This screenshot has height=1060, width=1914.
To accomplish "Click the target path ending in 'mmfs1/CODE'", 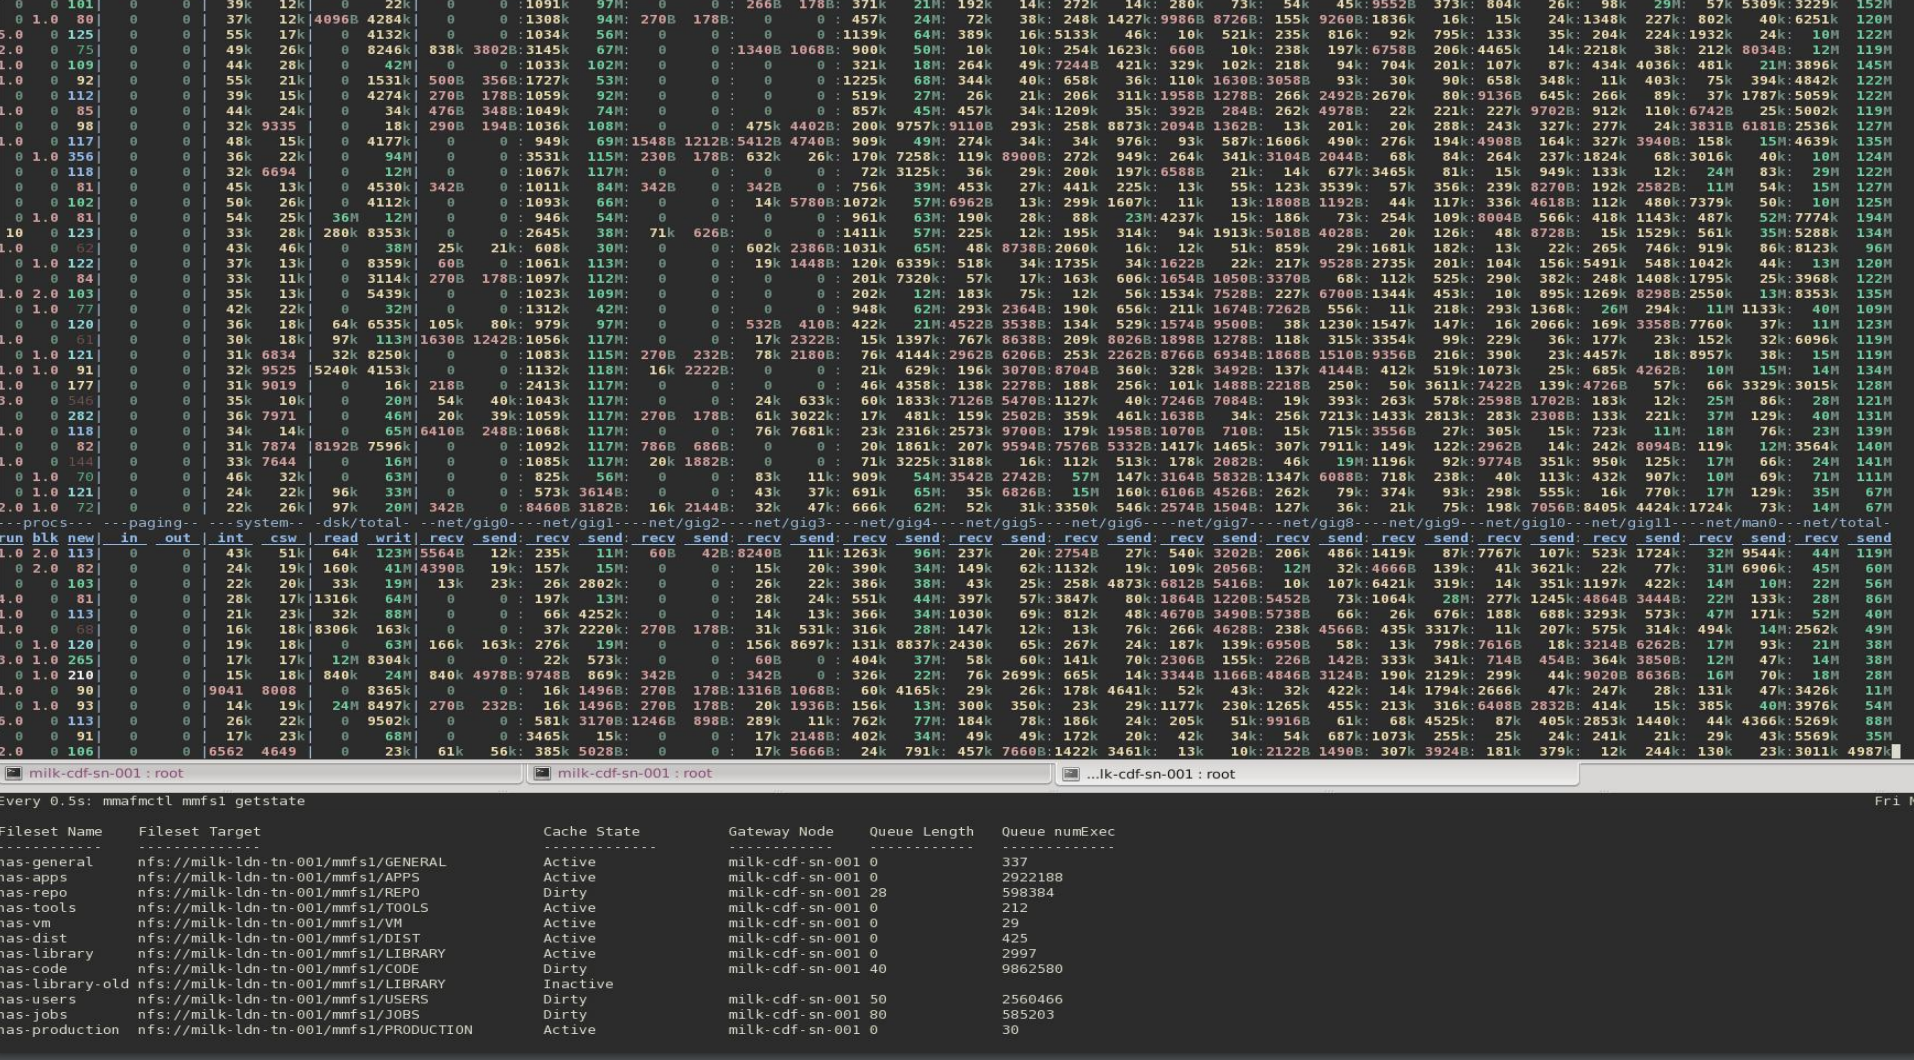I will pos(279,969).
